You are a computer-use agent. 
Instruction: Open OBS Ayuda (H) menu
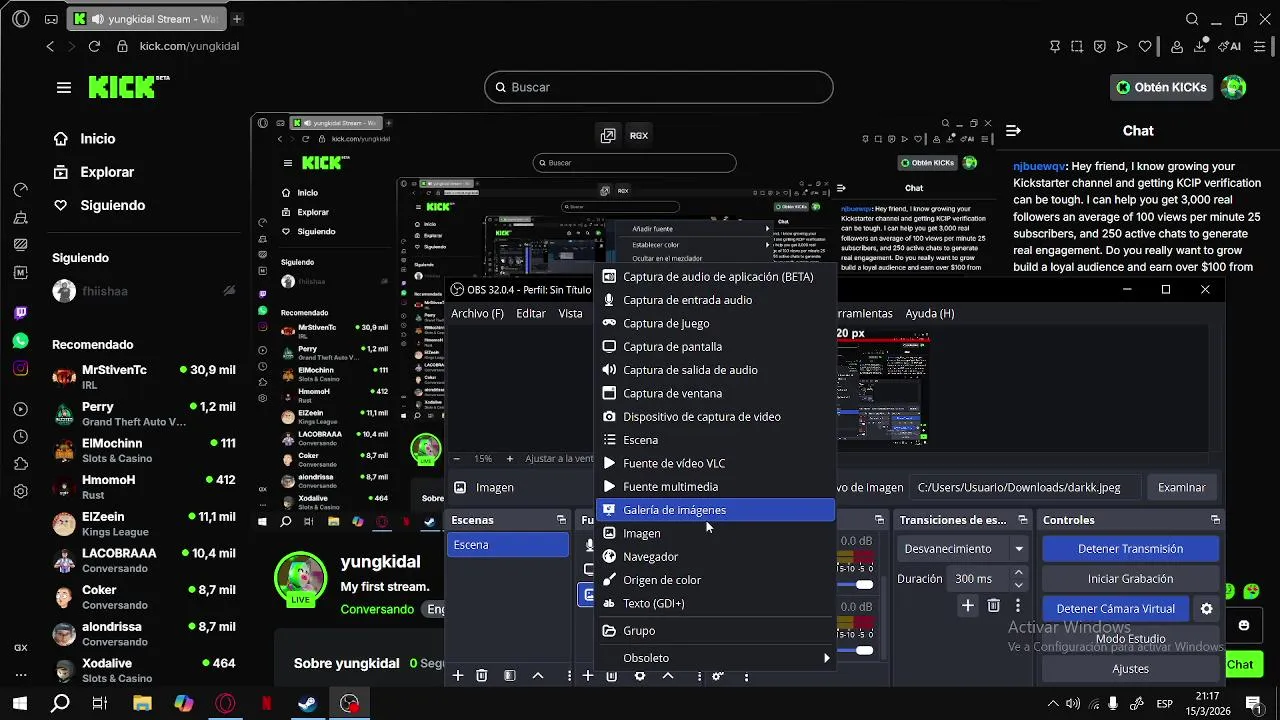[930, 313]
